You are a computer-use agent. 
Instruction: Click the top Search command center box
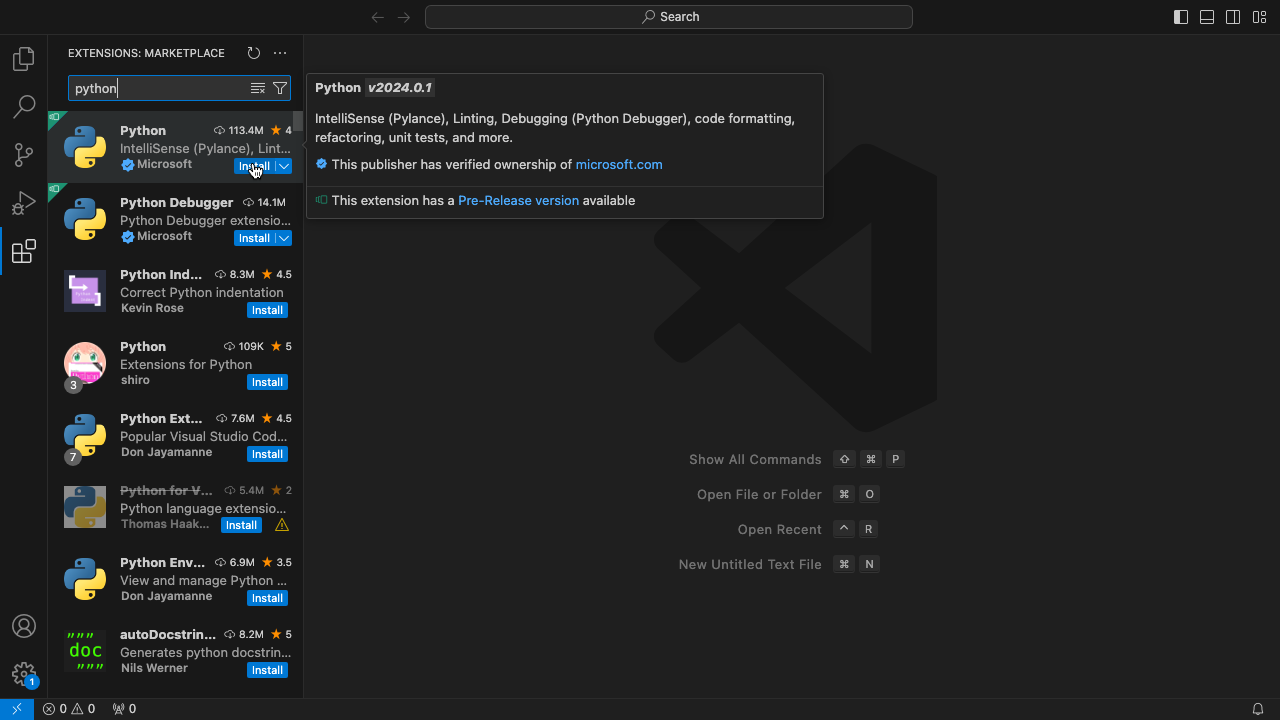click(x=669, y=17)
